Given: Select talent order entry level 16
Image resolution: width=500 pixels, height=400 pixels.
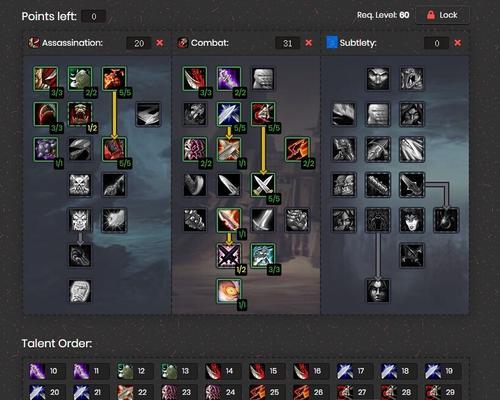Looking at the screenshot, I should click(x=311, y=371).
